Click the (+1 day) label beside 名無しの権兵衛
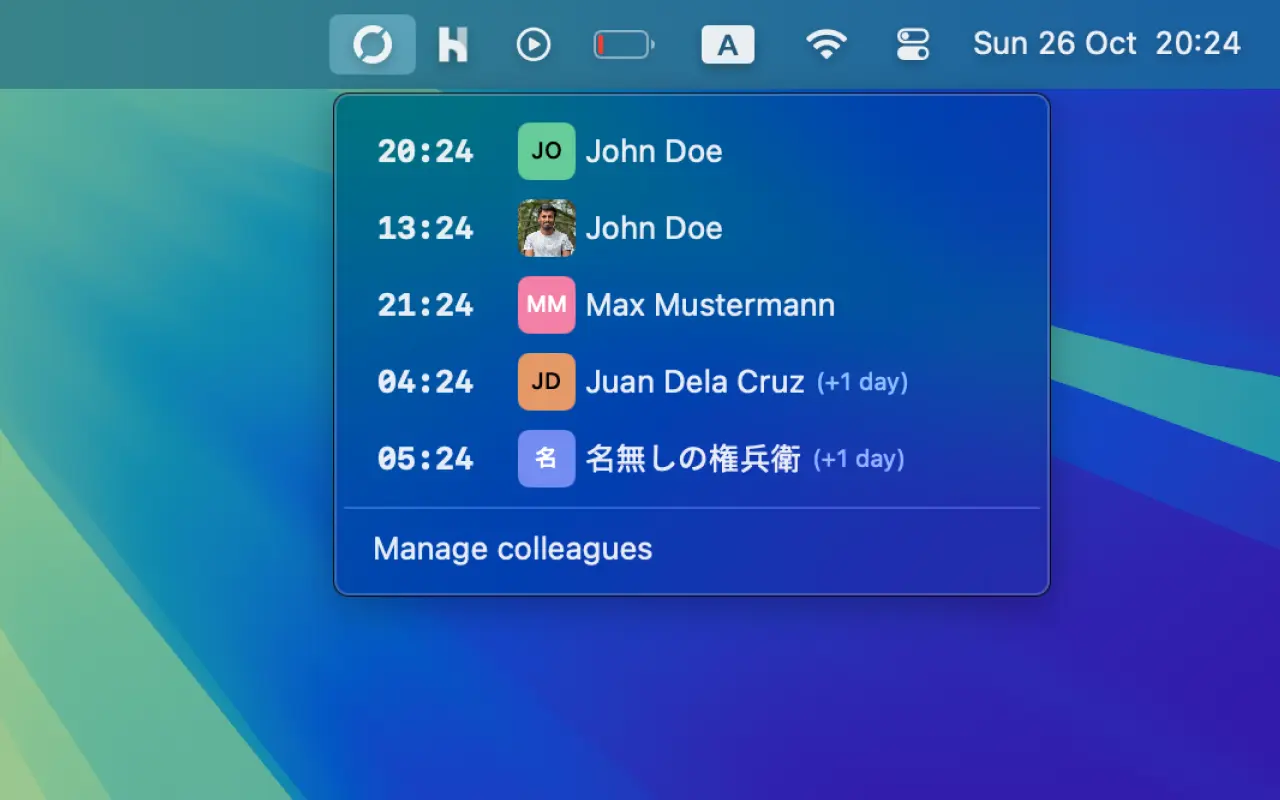Viewport: 1280px width, 800px height. click(858, 460)
